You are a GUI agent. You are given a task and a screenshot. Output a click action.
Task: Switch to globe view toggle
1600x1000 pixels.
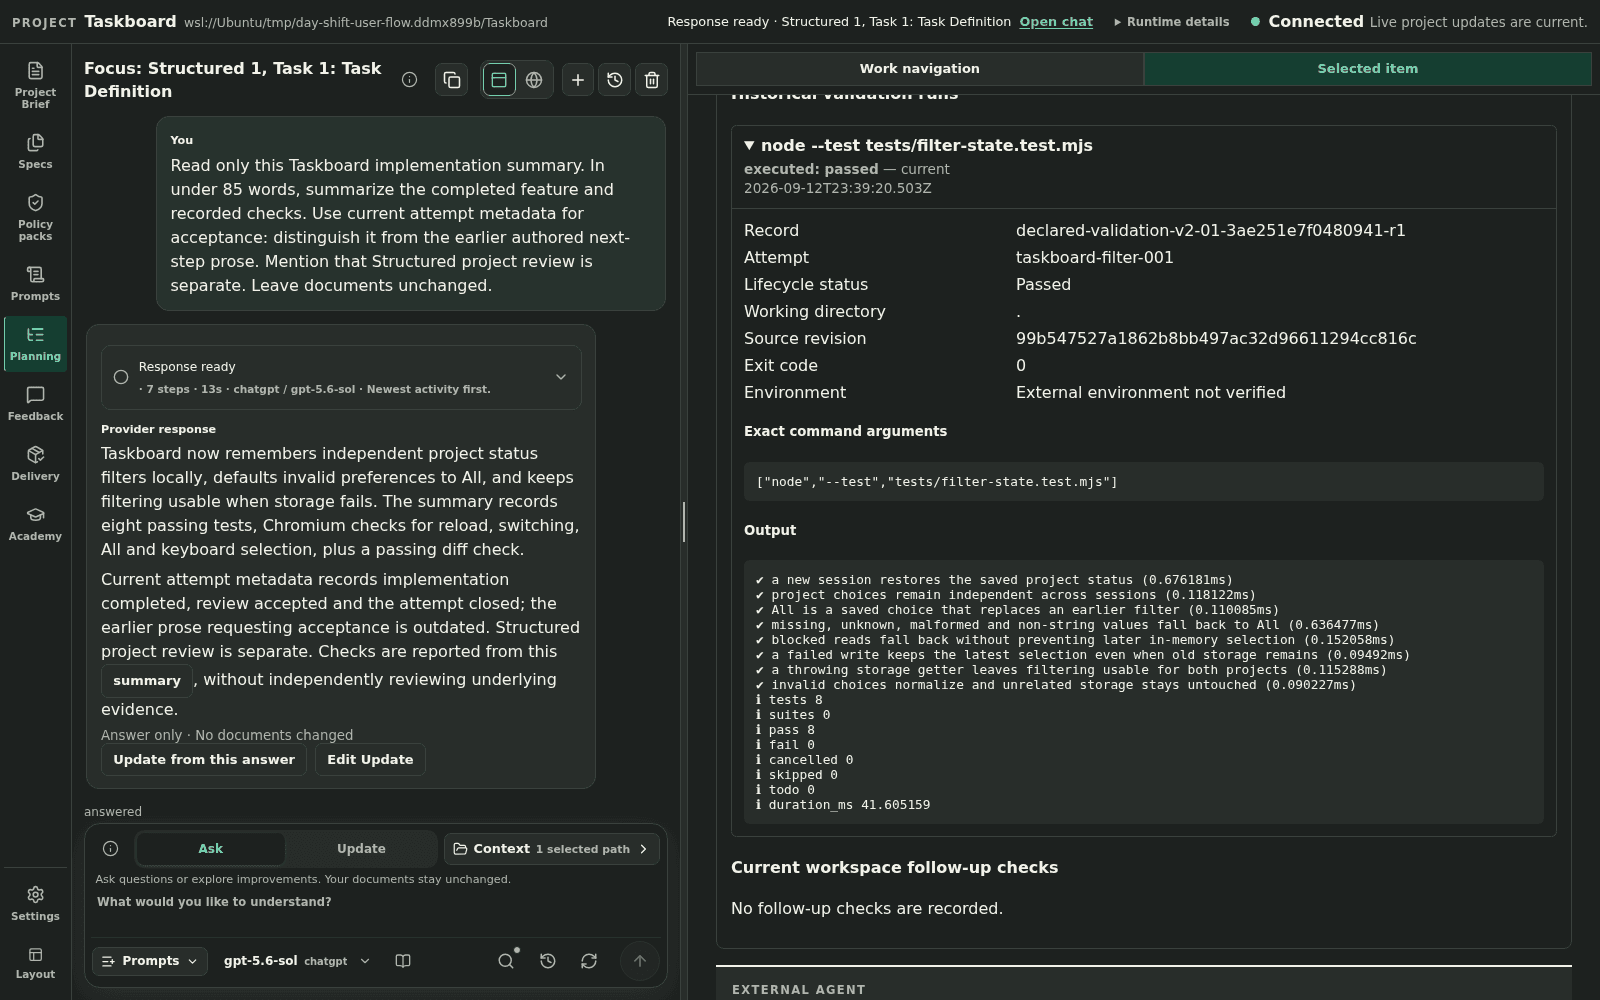pos(534,80)
